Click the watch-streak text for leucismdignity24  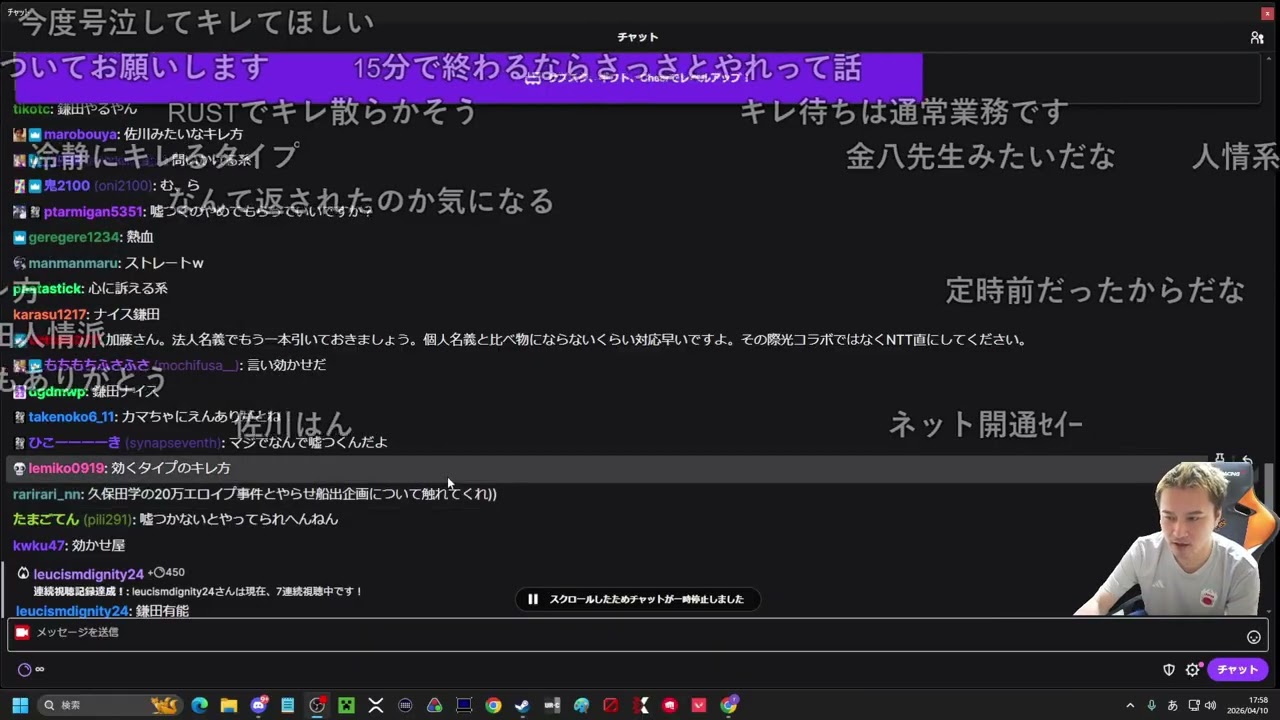[x=198, y=591]
